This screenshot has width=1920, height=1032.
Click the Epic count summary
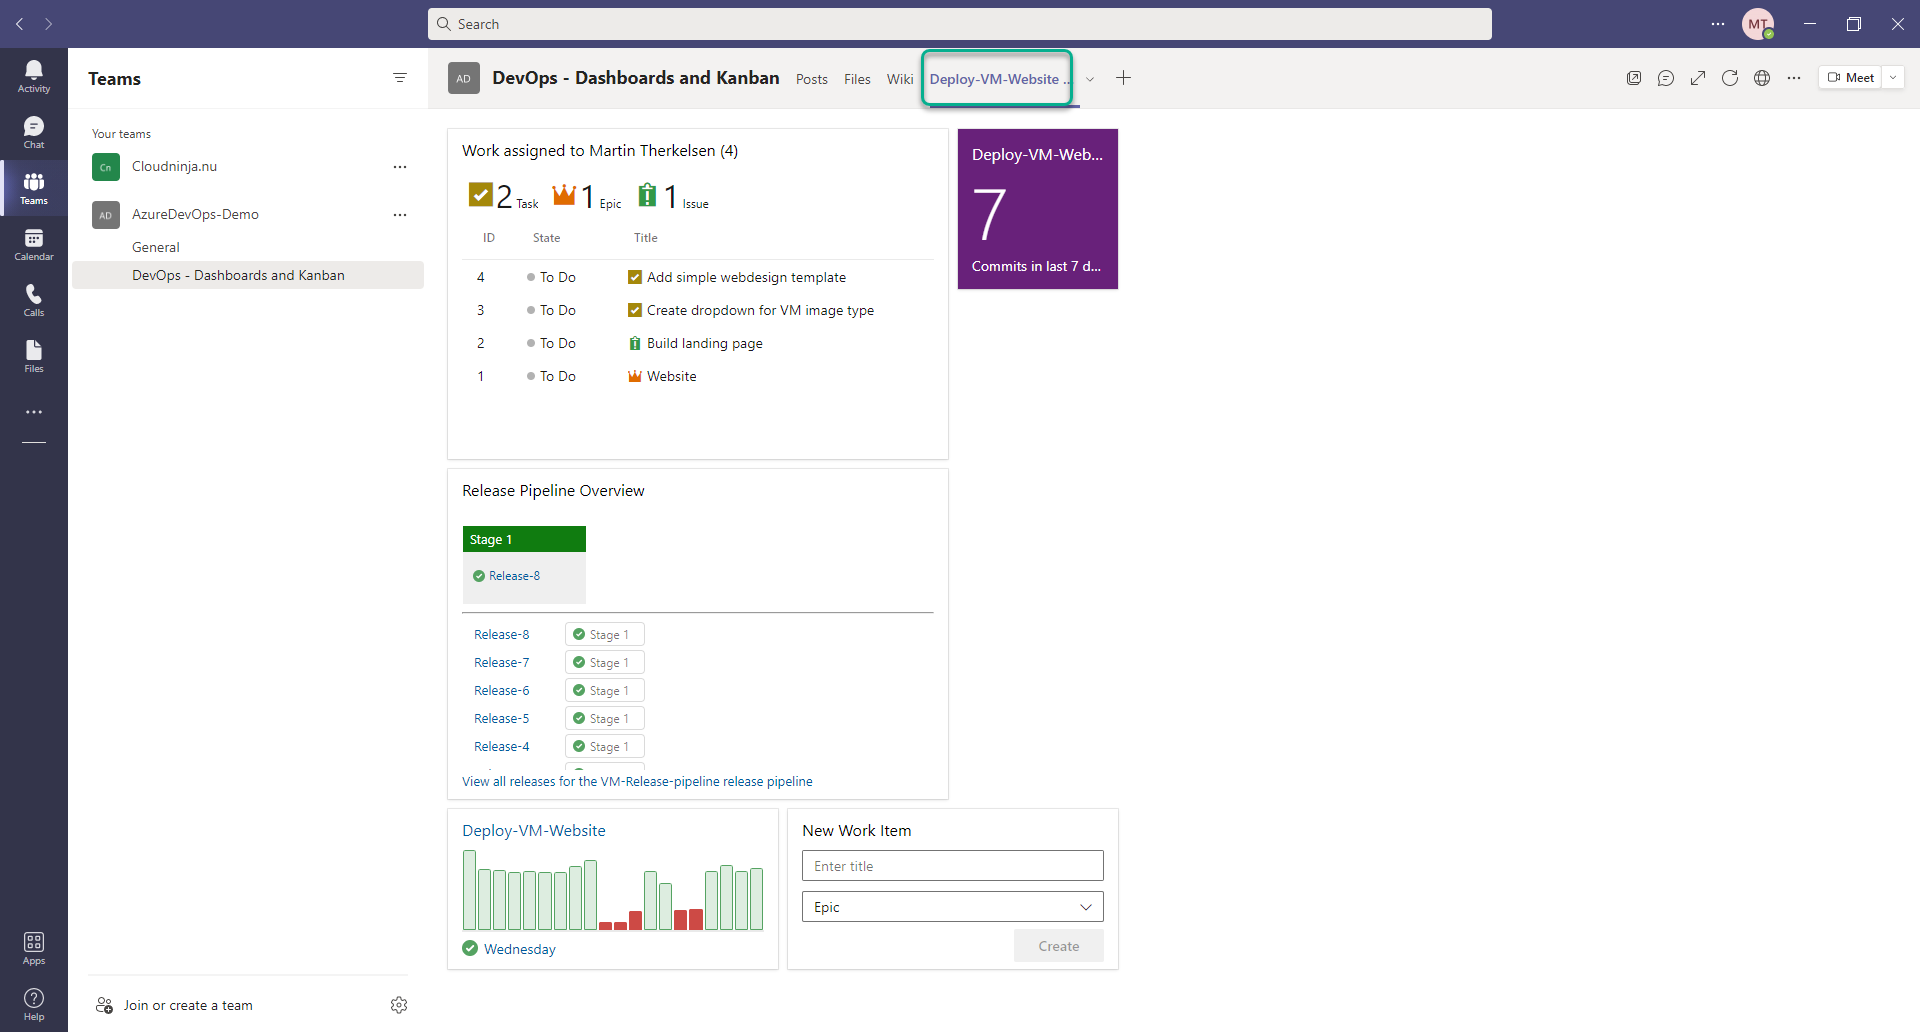pyautogui.click(x=587, y=196)
